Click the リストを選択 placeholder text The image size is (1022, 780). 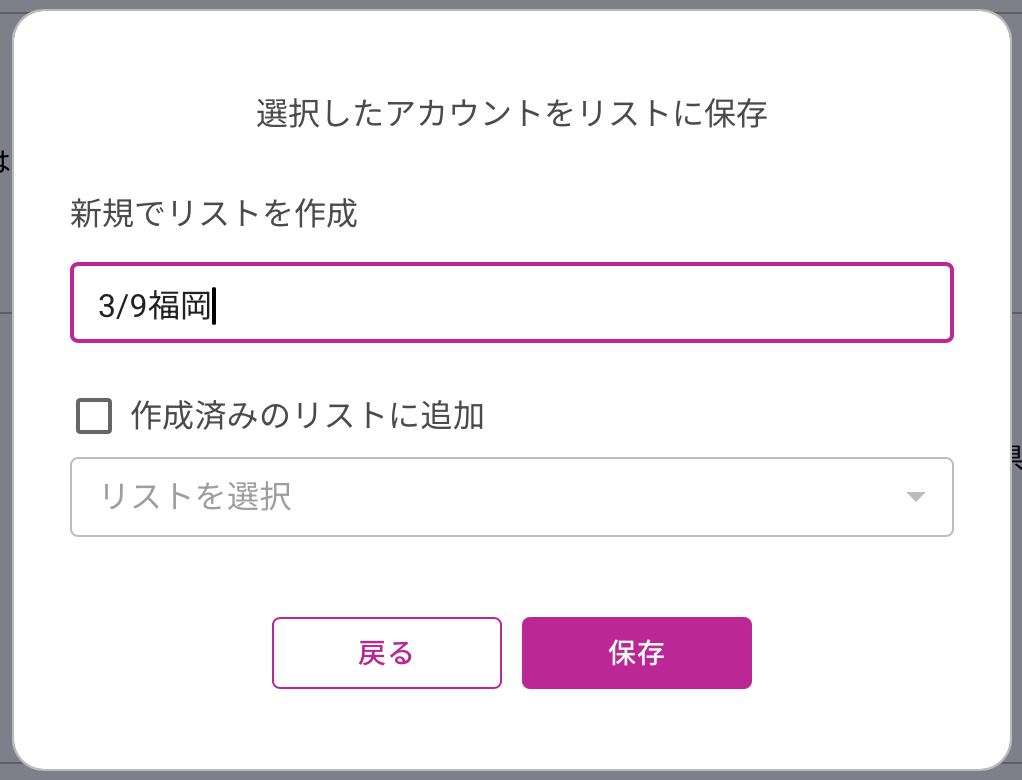pos(196,497)
